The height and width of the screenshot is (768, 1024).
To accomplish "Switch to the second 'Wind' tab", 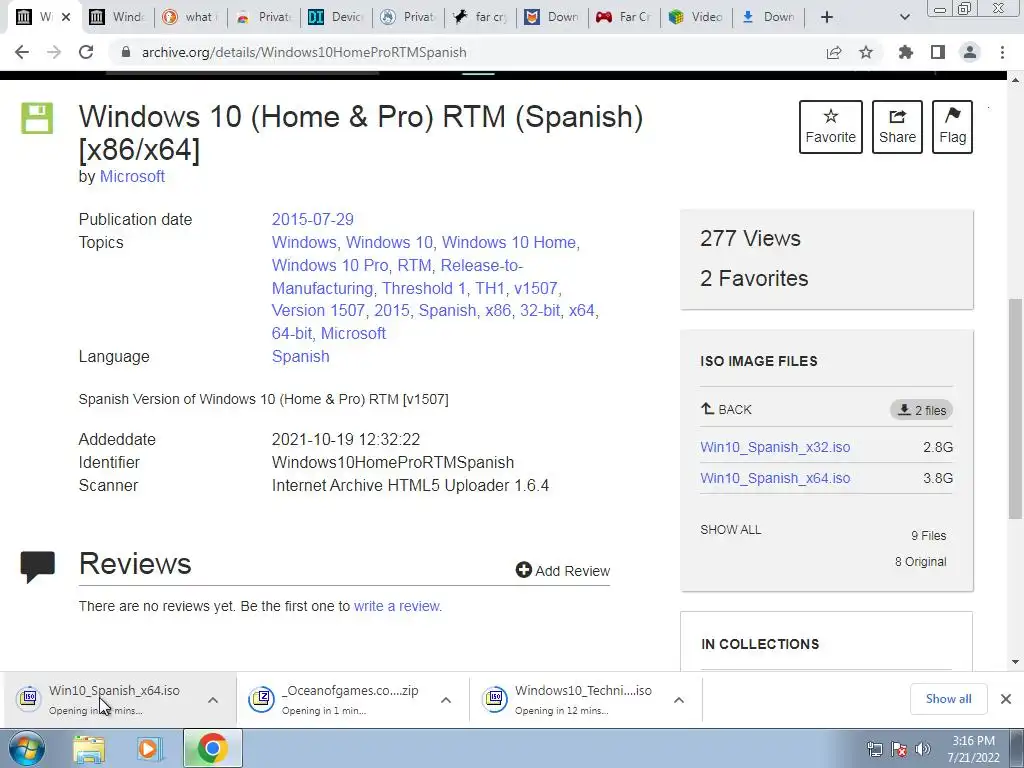I will 118,17.
